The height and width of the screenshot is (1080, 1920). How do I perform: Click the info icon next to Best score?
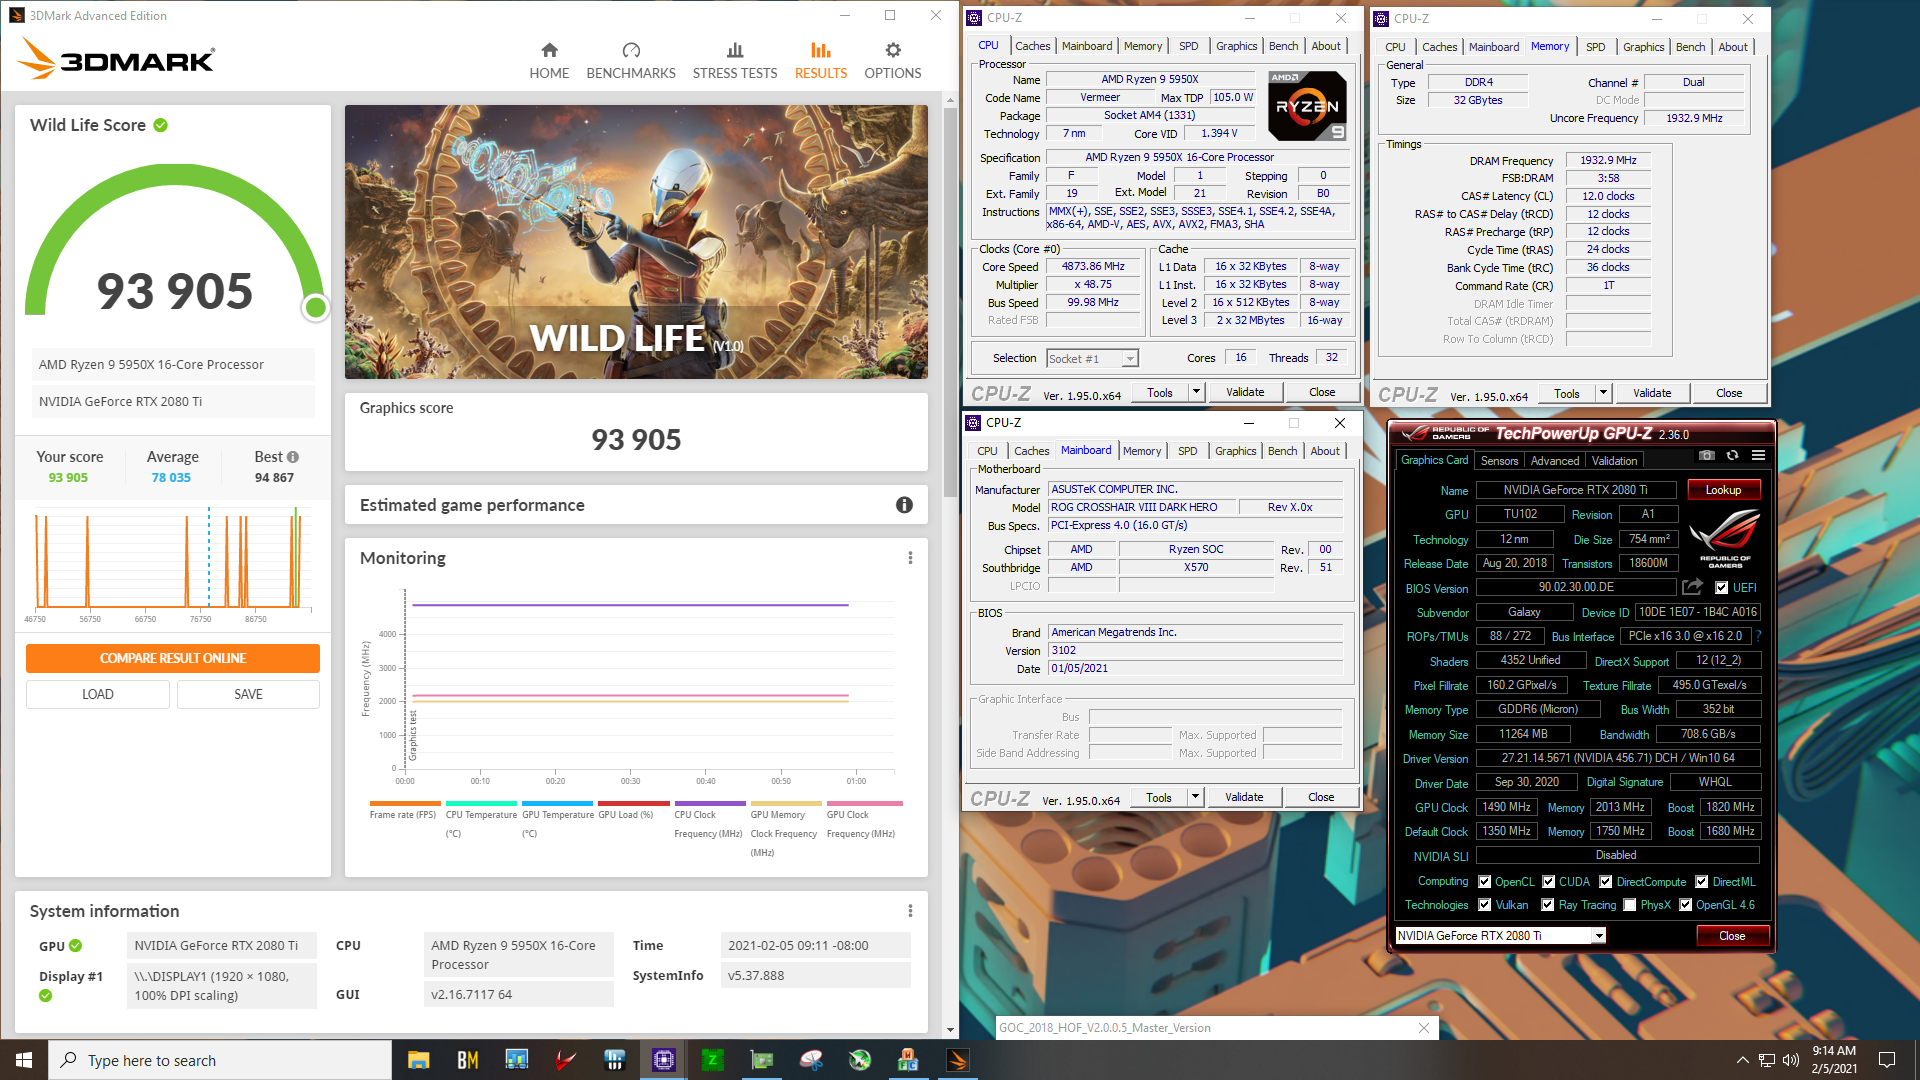click(x=293, y=457)
